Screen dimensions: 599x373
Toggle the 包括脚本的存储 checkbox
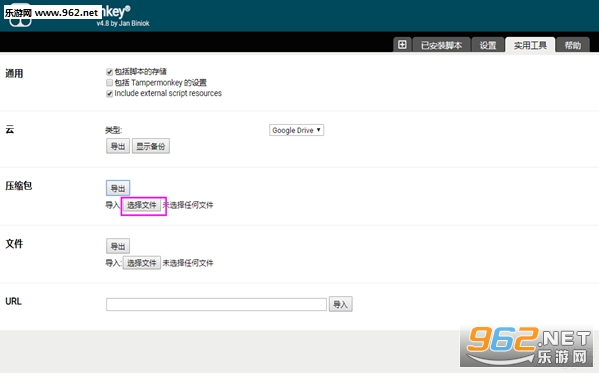click(x=110, y=72)
